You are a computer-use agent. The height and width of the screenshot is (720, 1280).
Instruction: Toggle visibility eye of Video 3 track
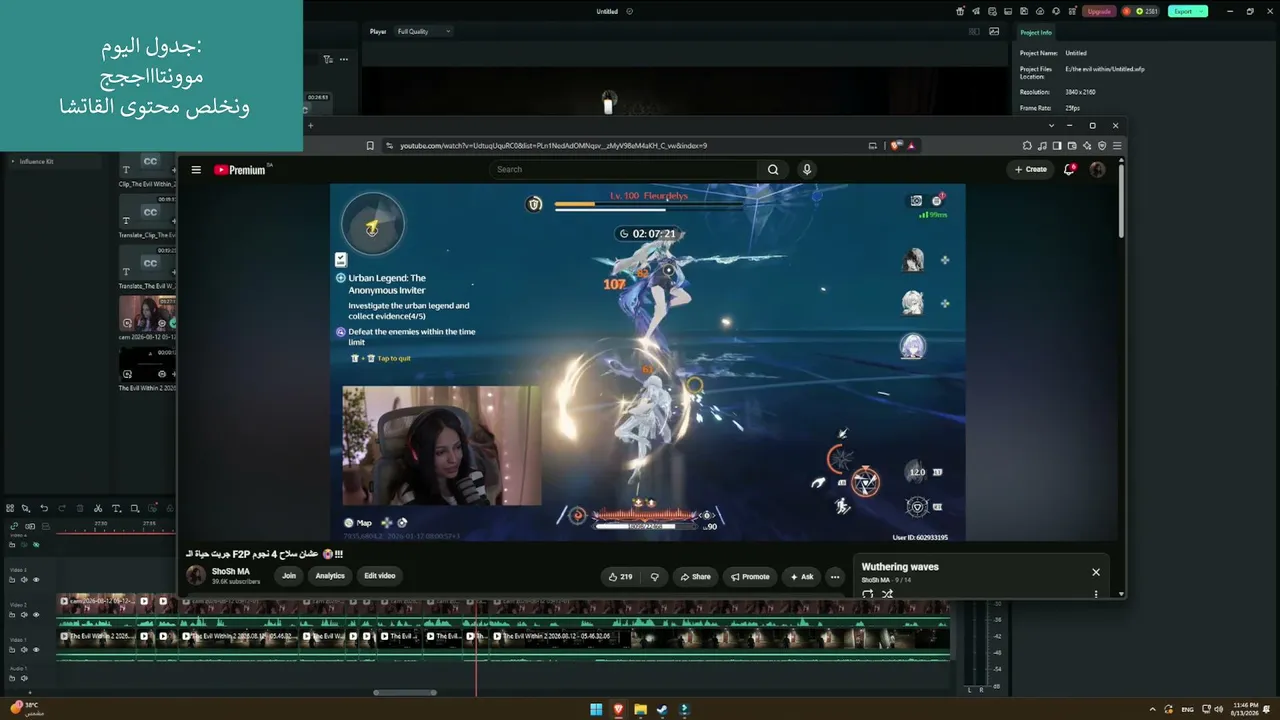point(37,580)
